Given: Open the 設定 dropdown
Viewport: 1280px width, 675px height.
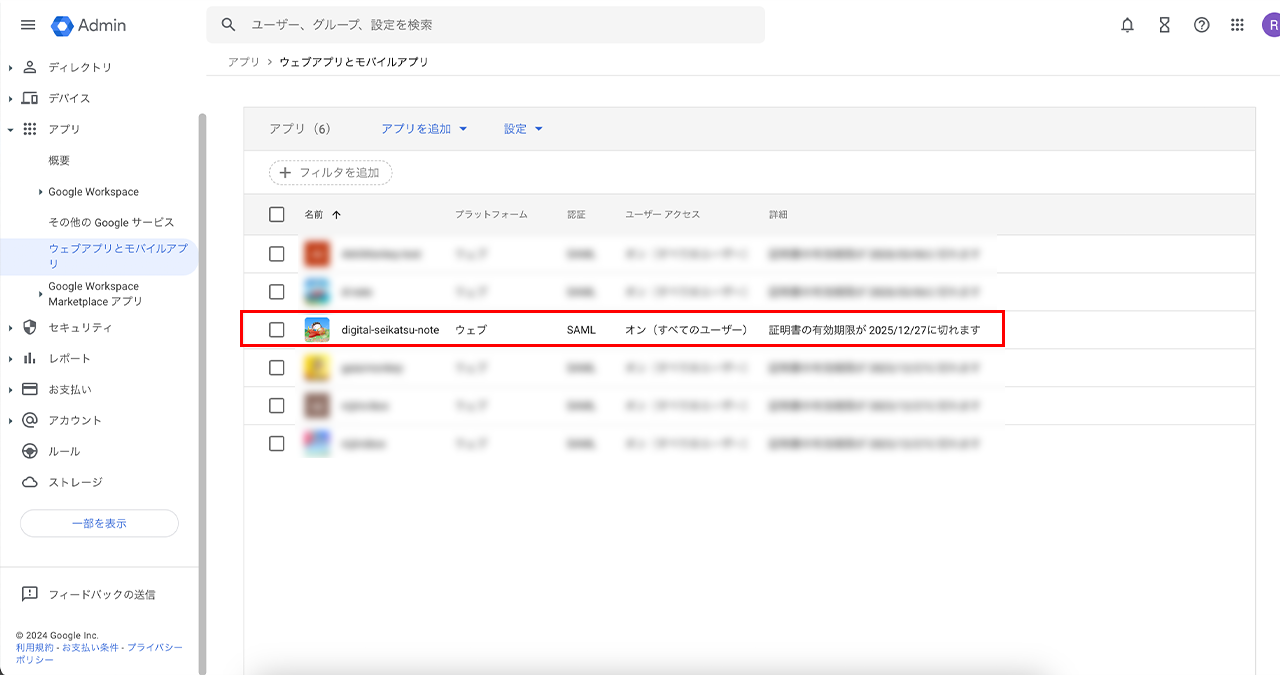Looking at the screenshot, I should (523, 129).
